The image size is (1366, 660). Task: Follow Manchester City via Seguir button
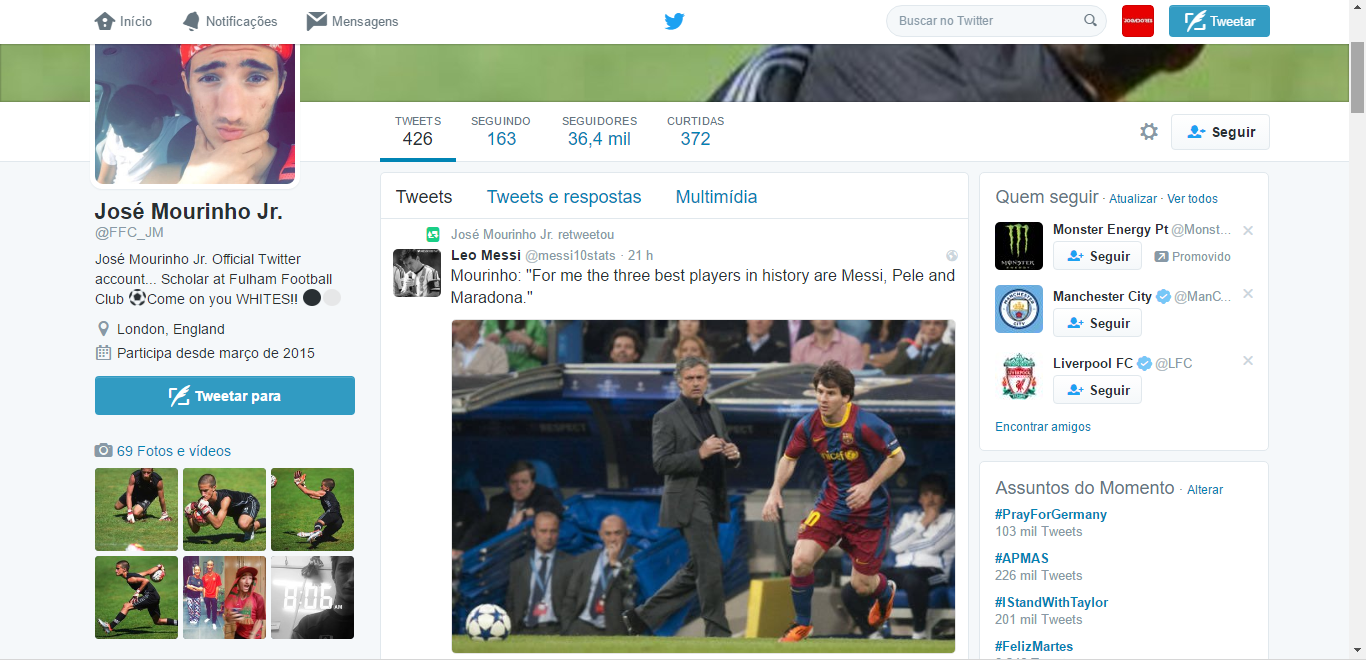(x=1097, y=322)
